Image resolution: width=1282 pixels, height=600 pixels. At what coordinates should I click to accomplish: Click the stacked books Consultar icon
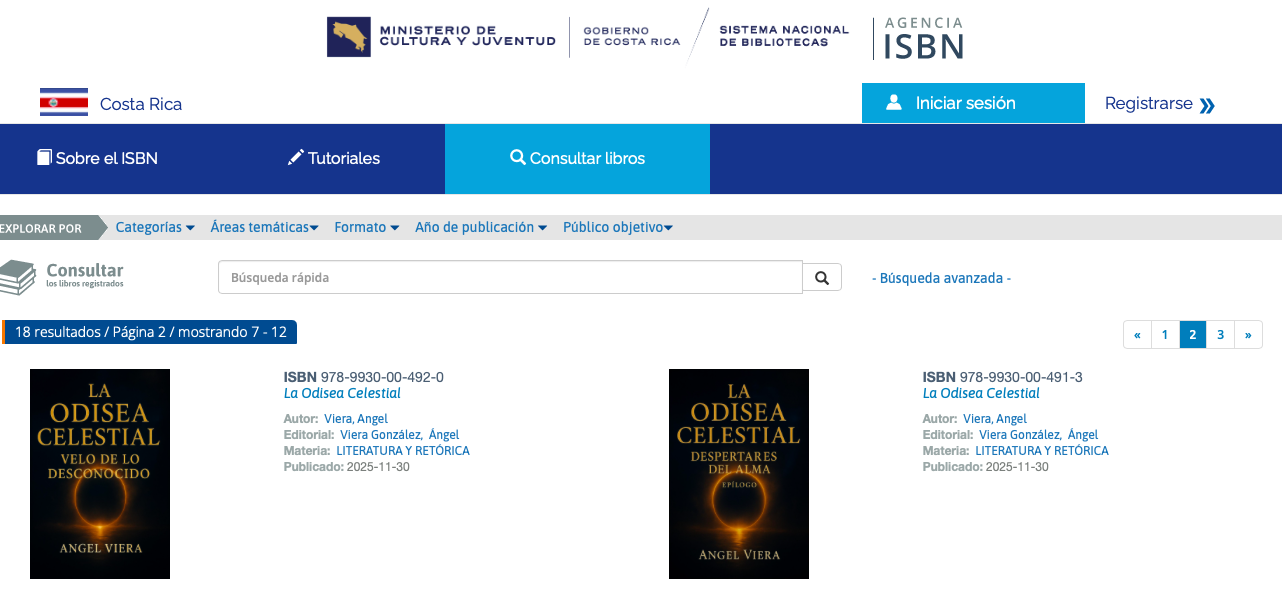point(18,277)
